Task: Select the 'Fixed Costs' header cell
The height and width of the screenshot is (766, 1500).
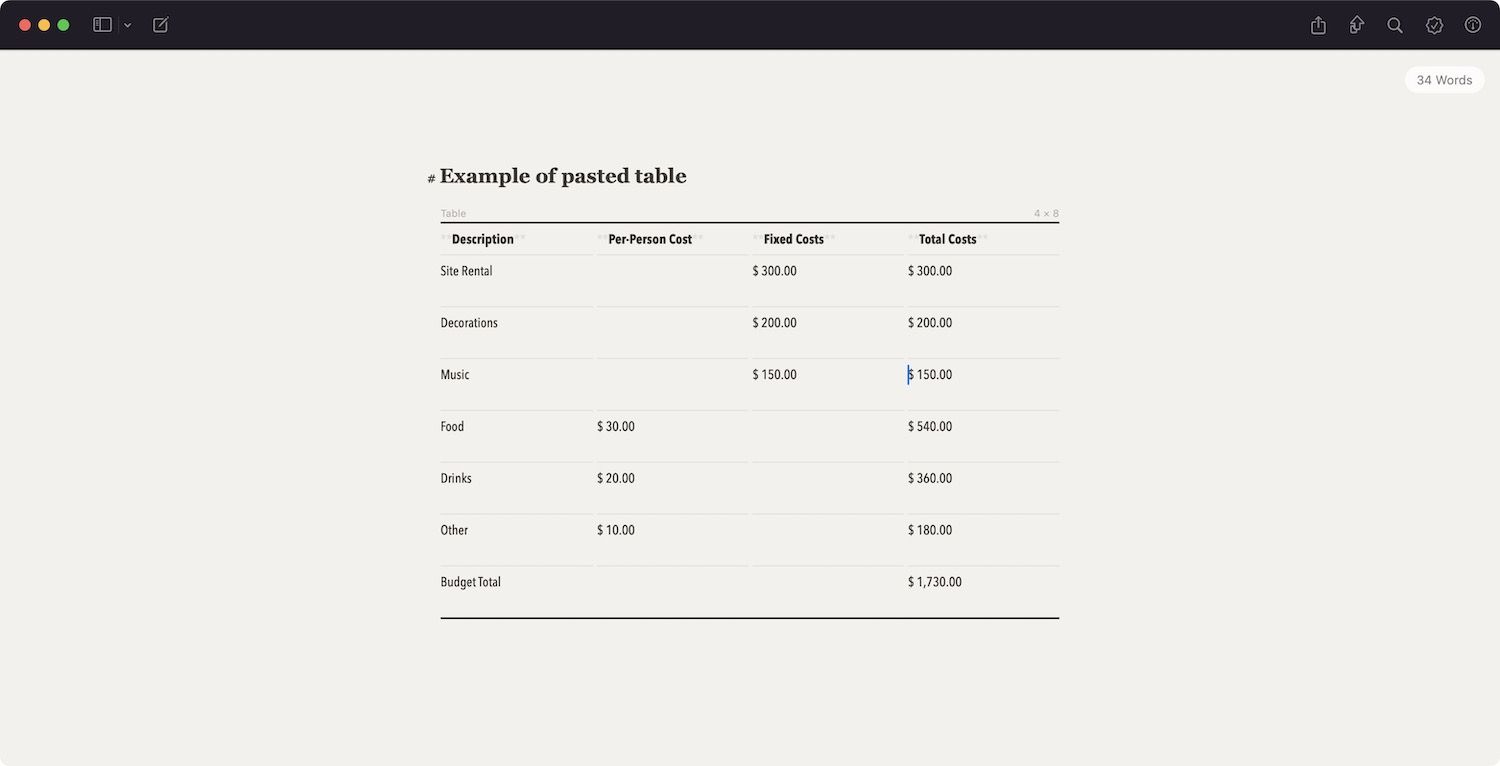Action: (x=793, y=239)
